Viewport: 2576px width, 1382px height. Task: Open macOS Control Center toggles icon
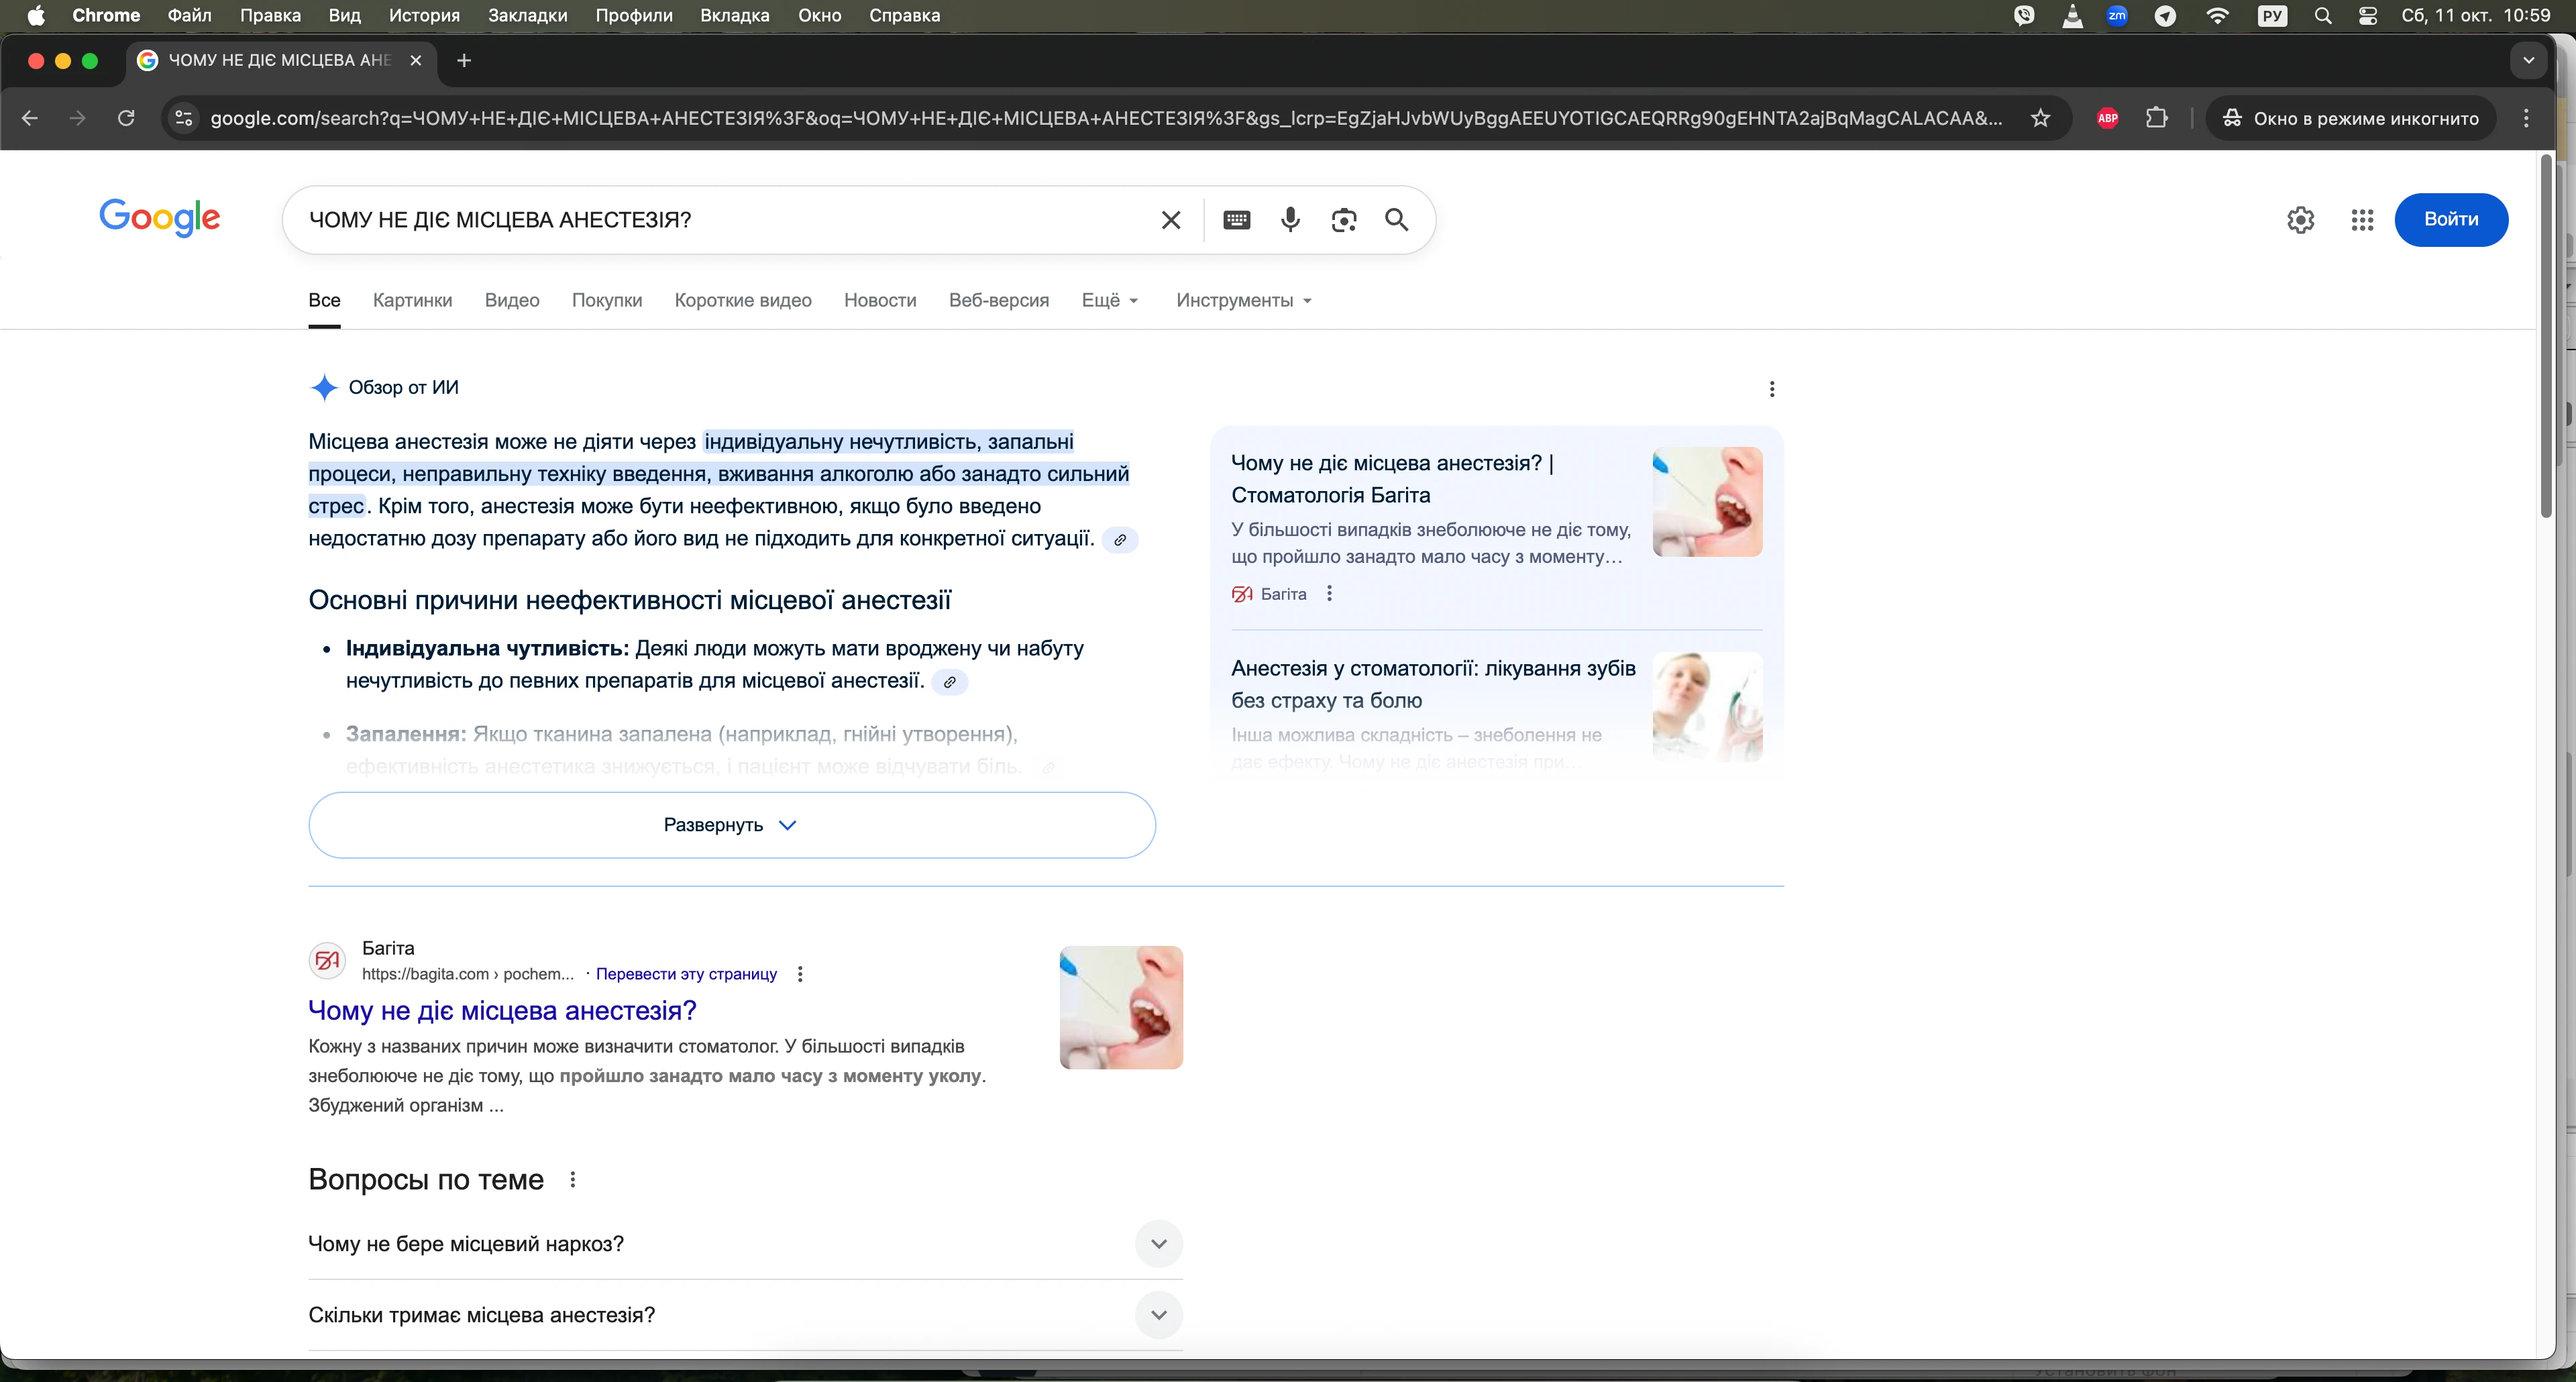click(x=2368, y=16)
